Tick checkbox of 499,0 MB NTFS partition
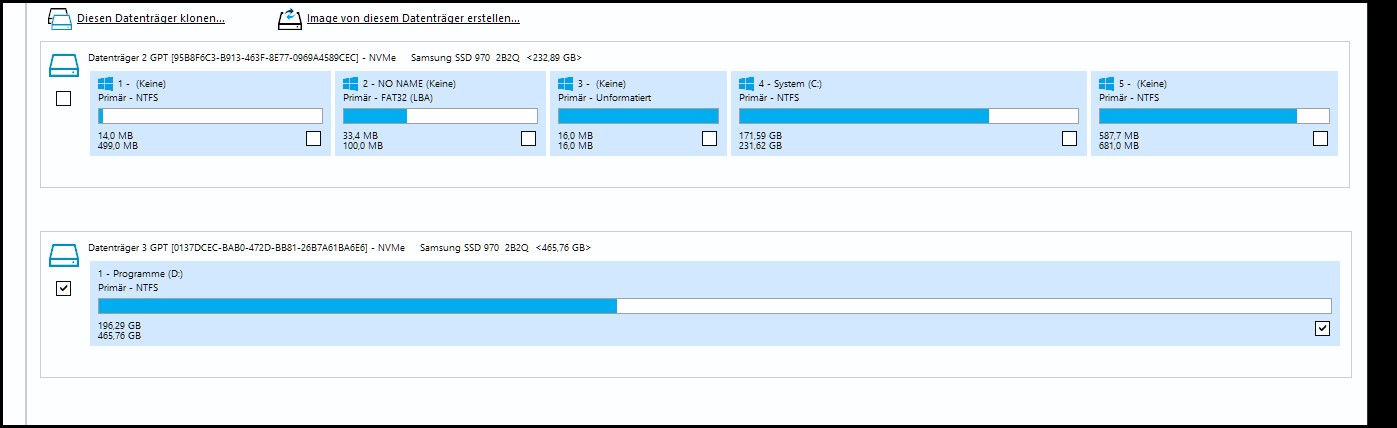1397x428 pixels. (313, 139)
